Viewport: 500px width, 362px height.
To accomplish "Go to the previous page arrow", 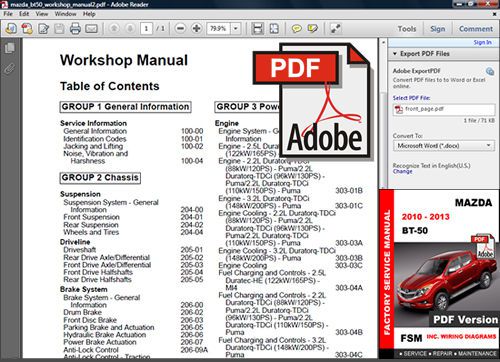I will coord(114,29).
